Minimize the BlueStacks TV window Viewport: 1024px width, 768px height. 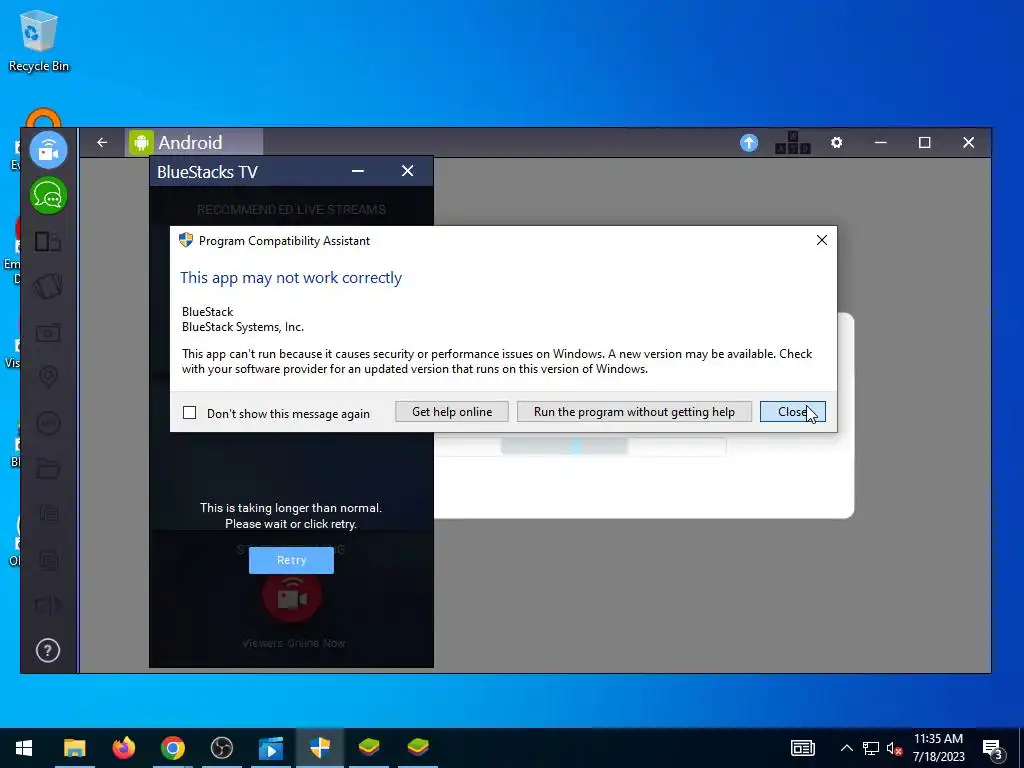pos(358,171)
